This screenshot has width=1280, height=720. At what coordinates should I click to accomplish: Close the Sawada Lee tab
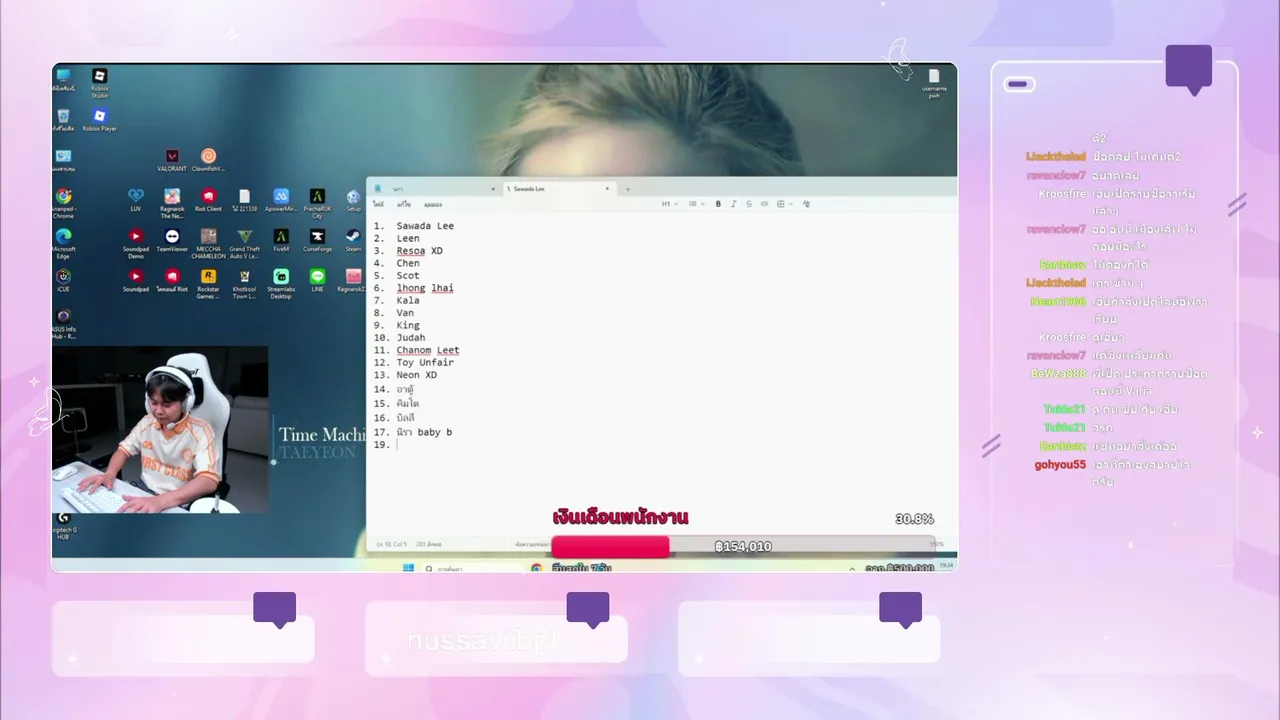point(607,188)
